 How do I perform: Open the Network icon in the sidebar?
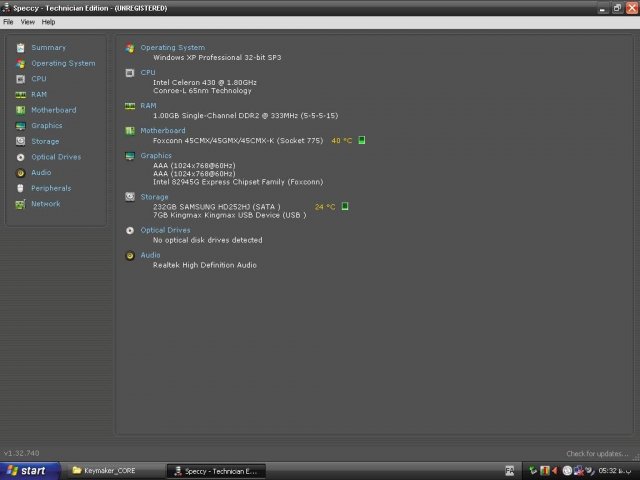[x=20, y=204]
